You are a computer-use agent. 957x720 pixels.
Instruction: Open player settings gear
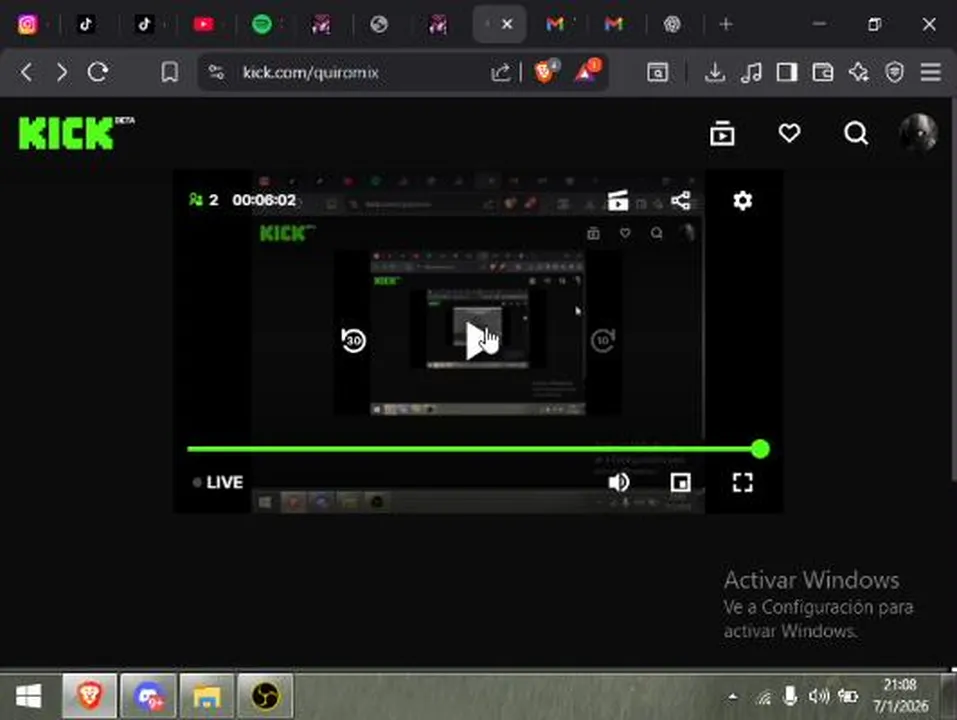click(742, 200)
